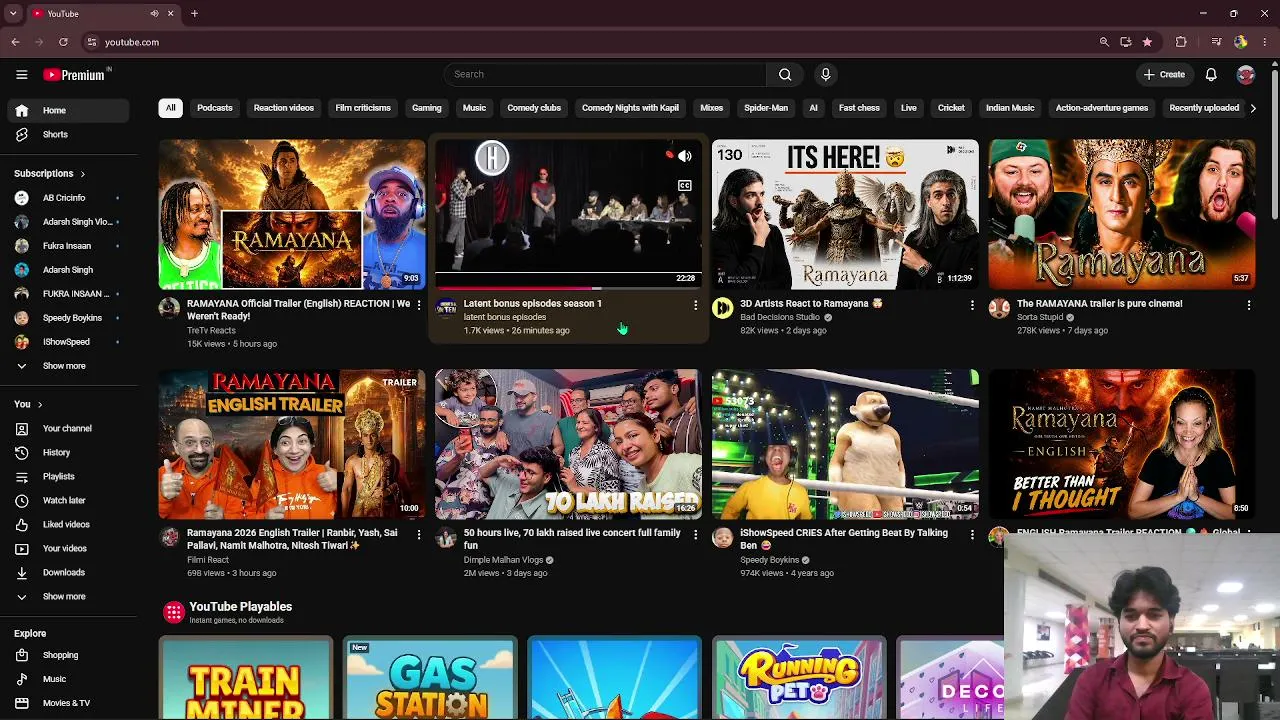Open the Create menu
This screenshot has height=720, width=1280.
(1165, 74)
